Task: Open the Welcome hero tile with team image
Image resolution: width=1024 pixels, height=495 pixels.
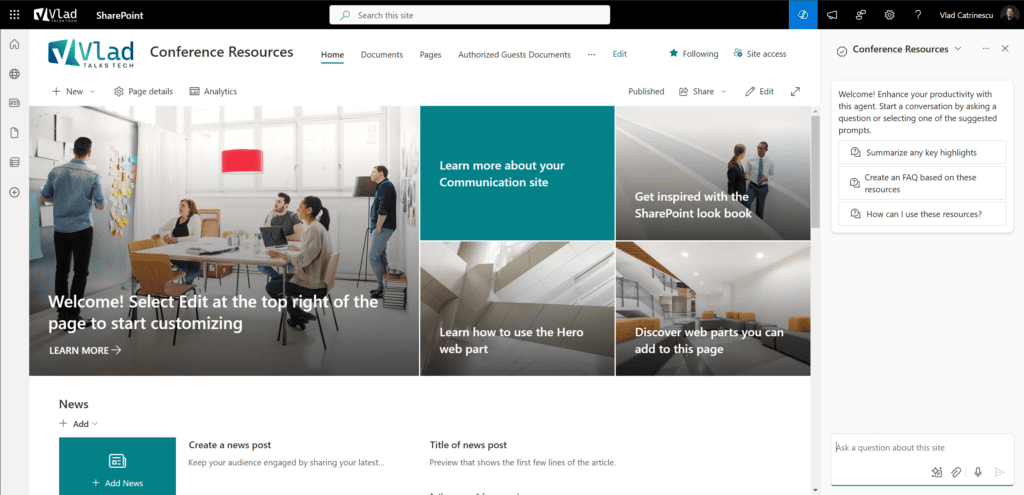Action: tap(224, 241)
